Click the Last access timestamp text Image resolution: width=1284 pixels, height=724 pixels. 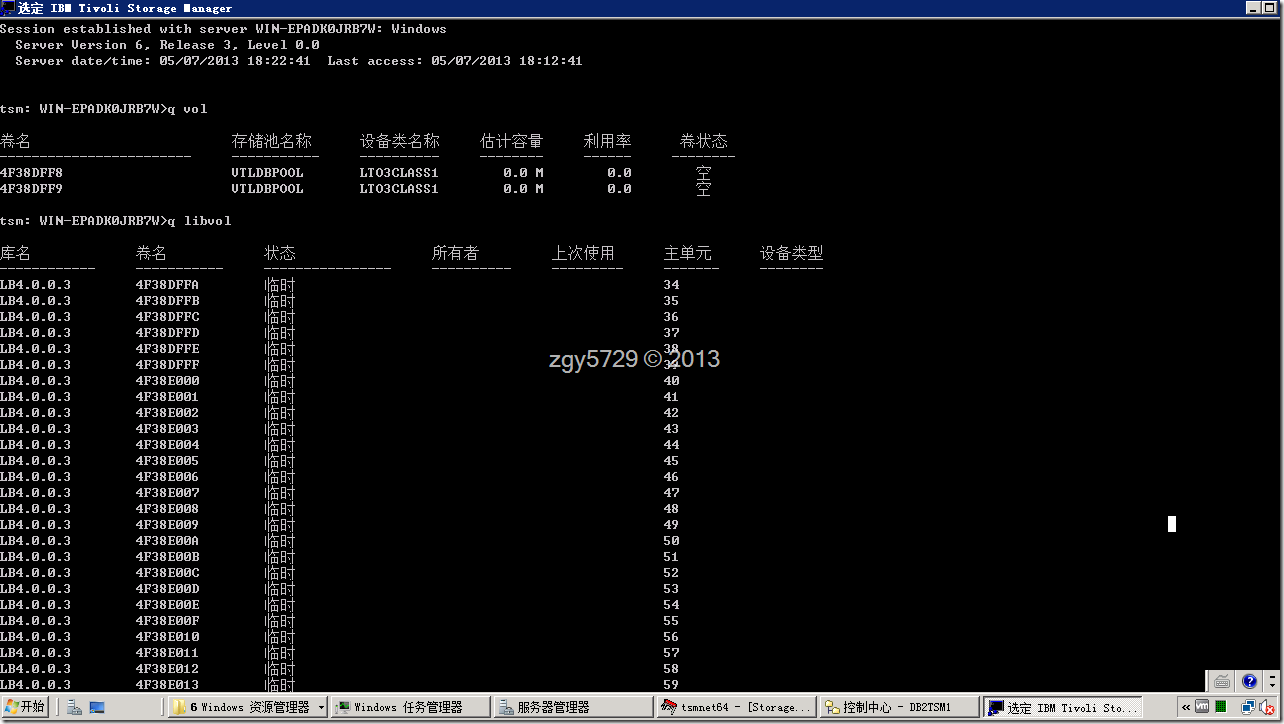point(455,60)
